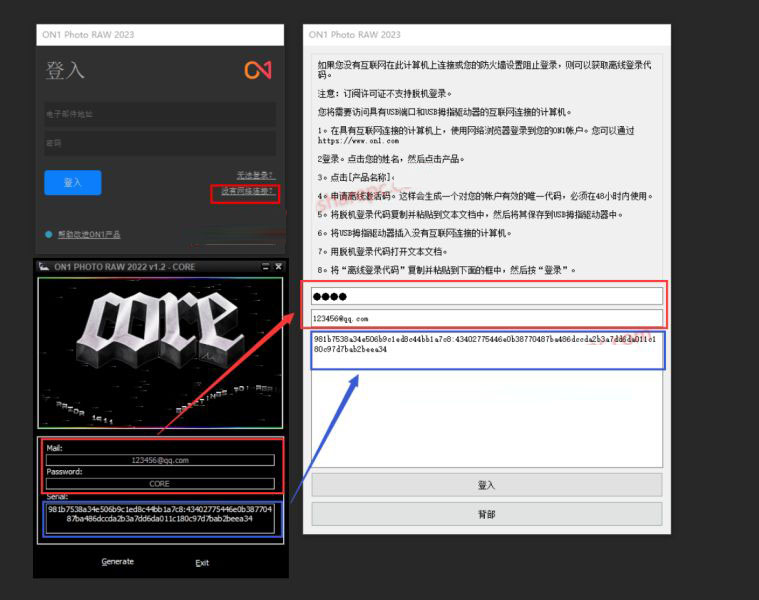Click the orange ON1 logo
Screen dimensions: 759x600
tap(258, 70)
